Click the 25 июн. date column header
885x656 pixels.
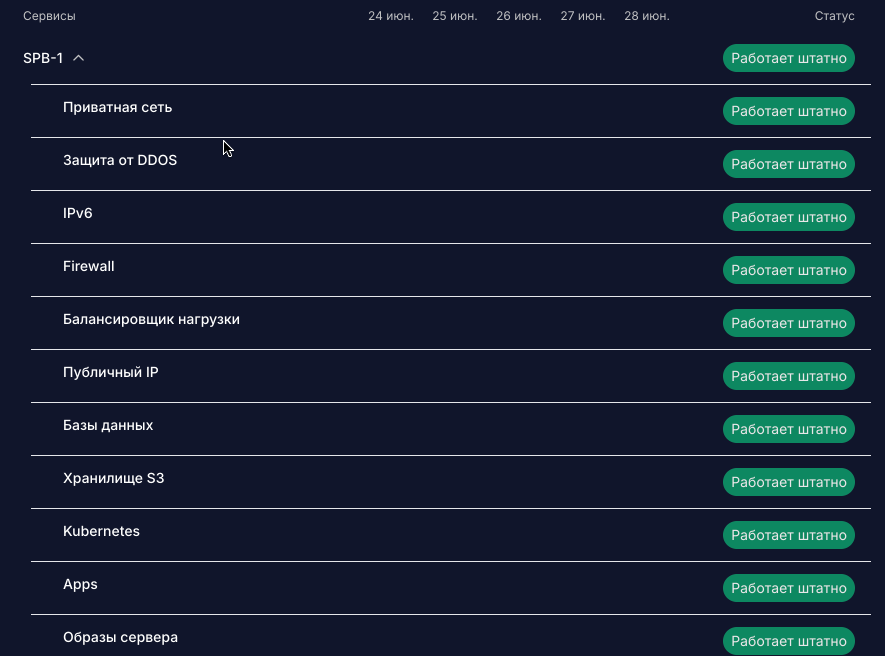tap(455, 16)
